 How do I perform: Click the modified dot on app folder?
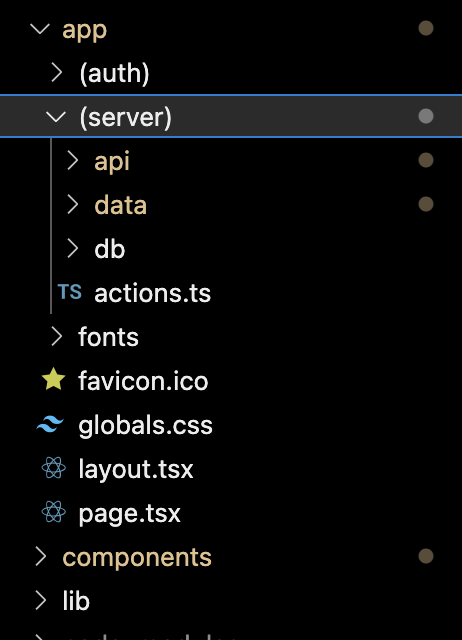pos(426,28)
